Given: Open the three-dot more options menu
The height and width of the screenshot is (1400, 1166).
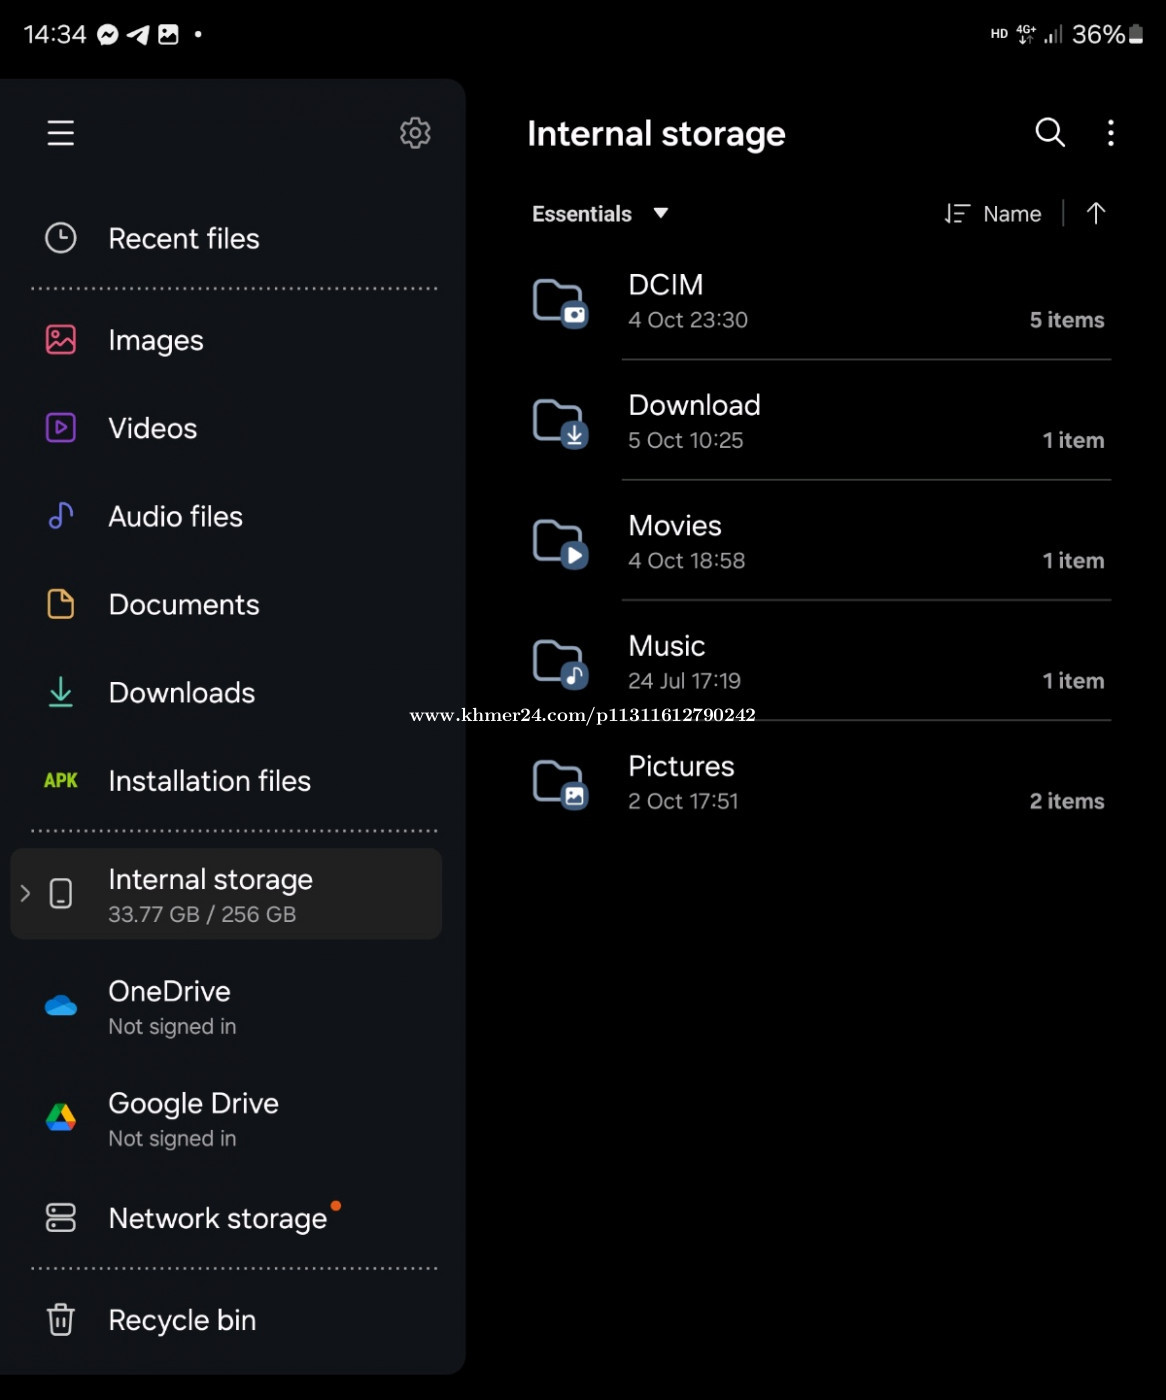Looking at the screenshot, I should [x=1110, y=133].
